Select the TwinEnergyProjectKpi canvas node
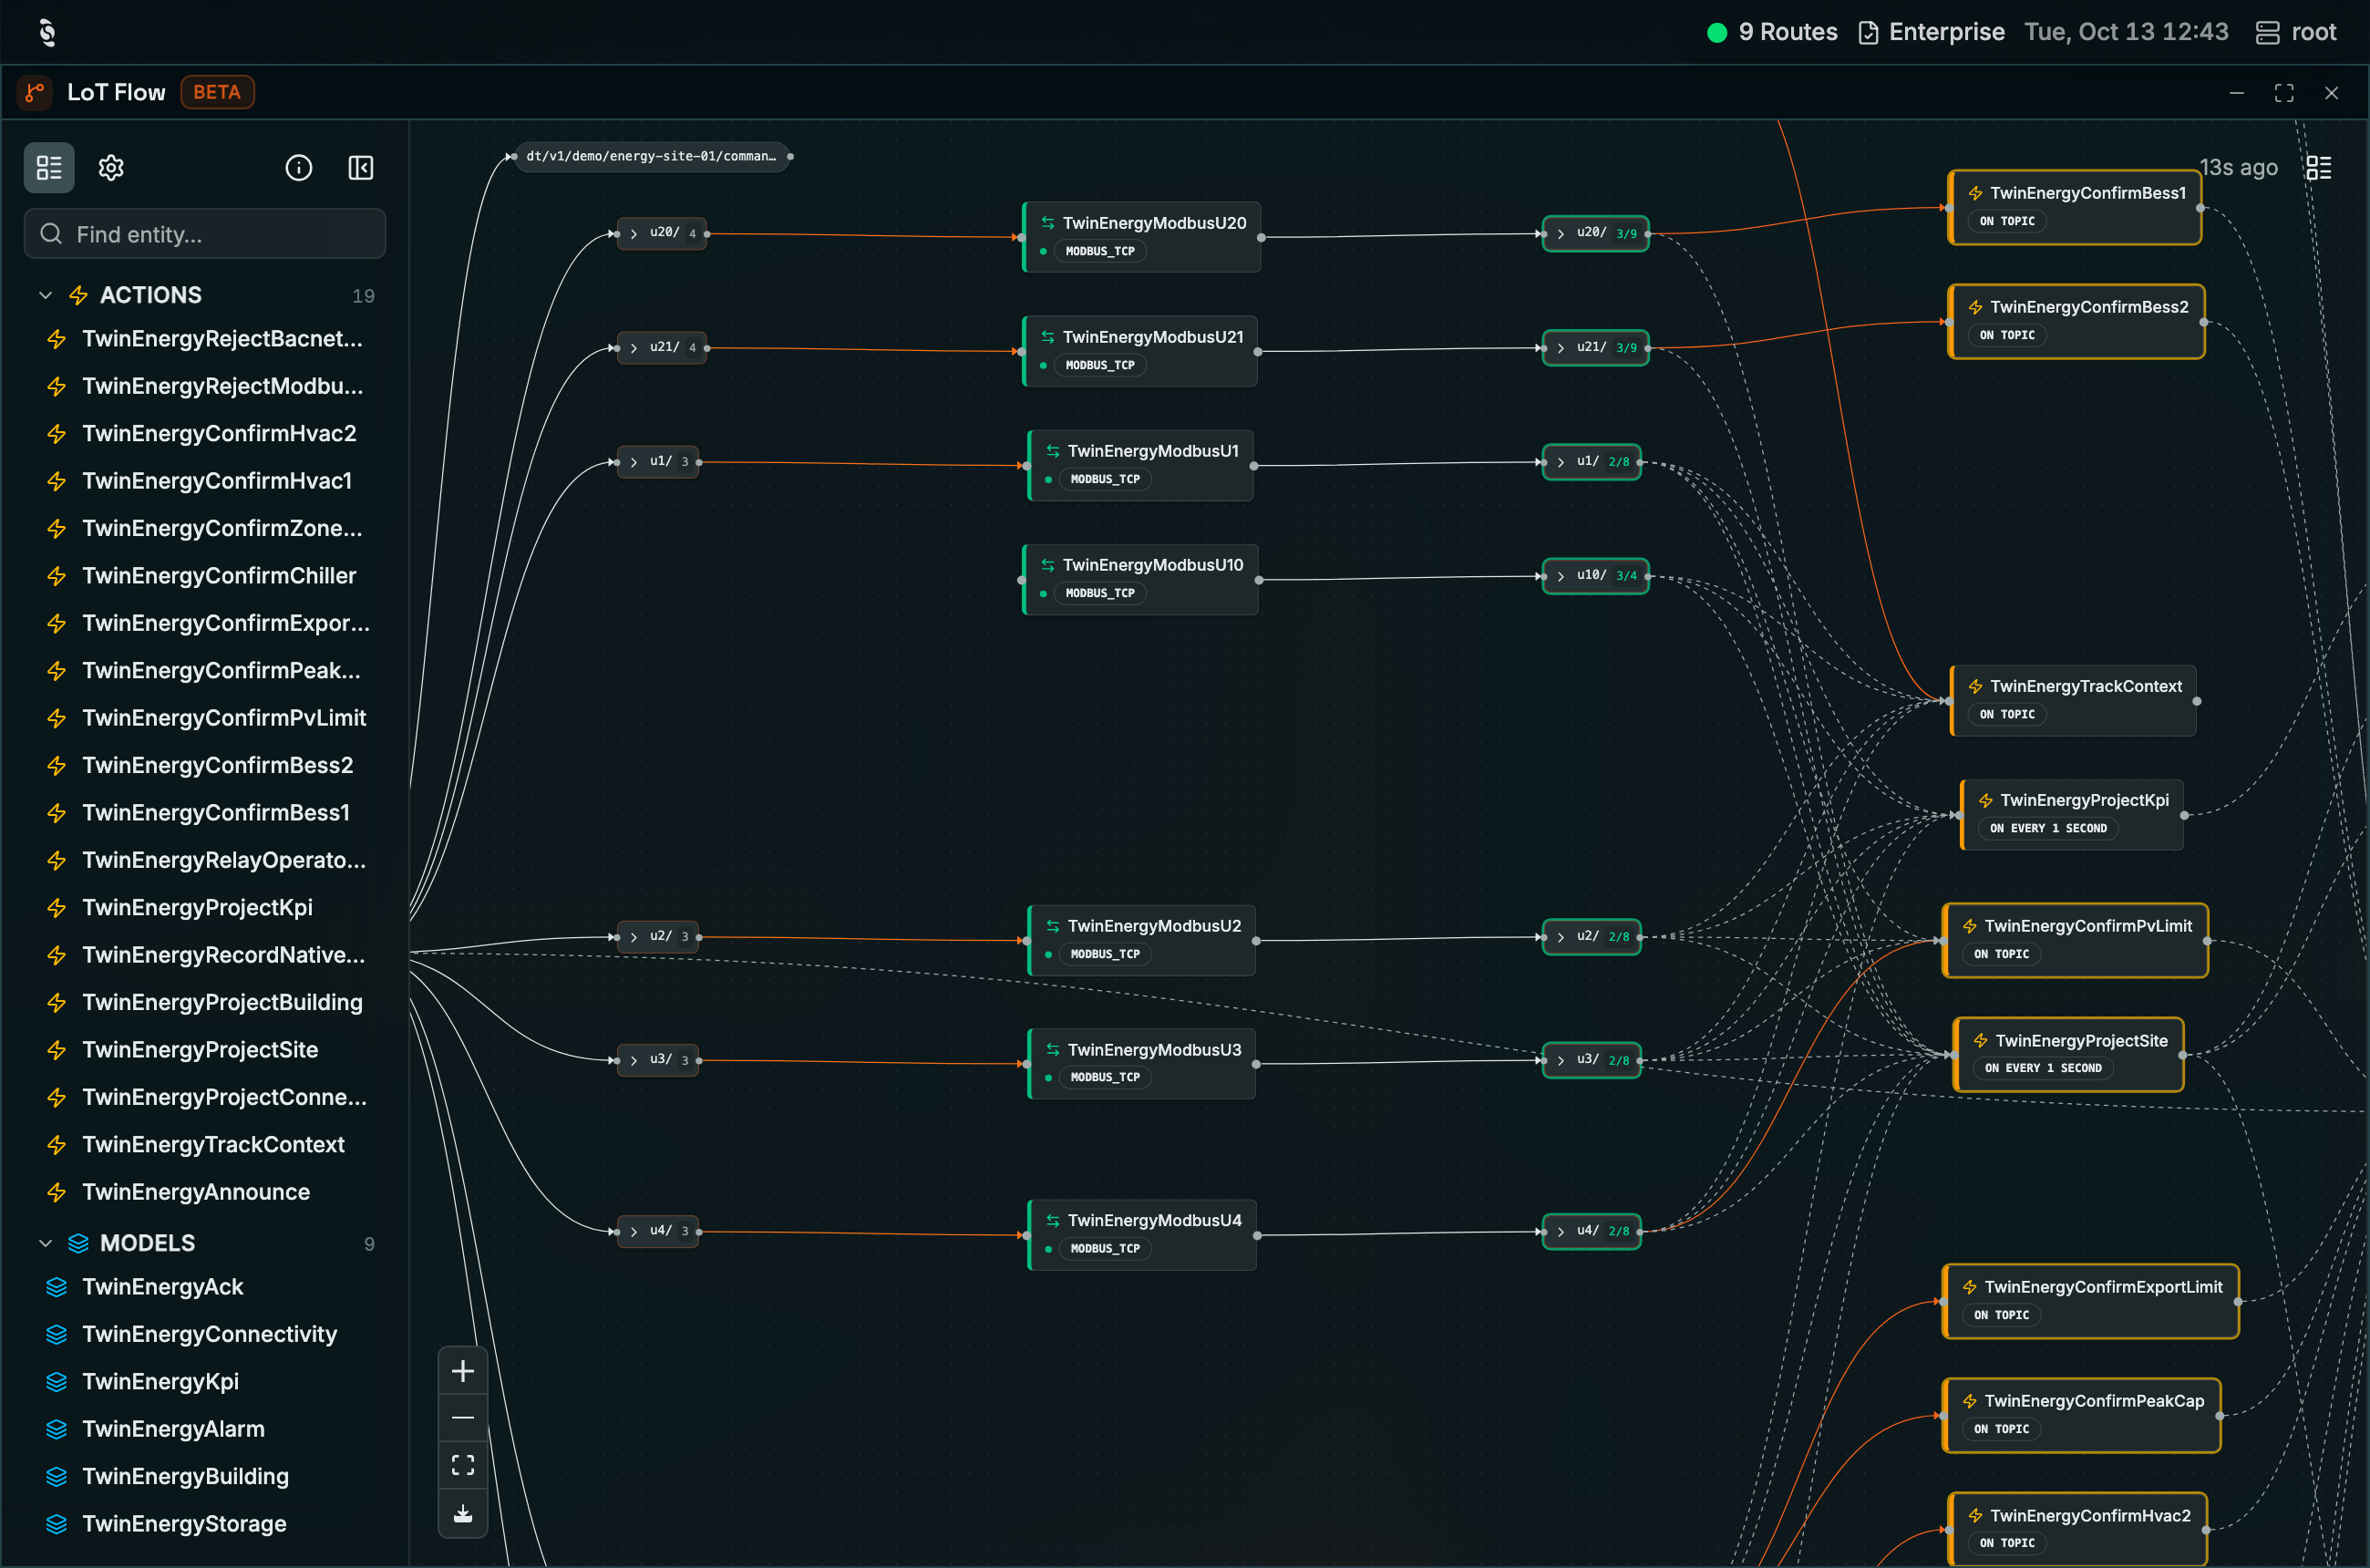 pos(2072,815)
